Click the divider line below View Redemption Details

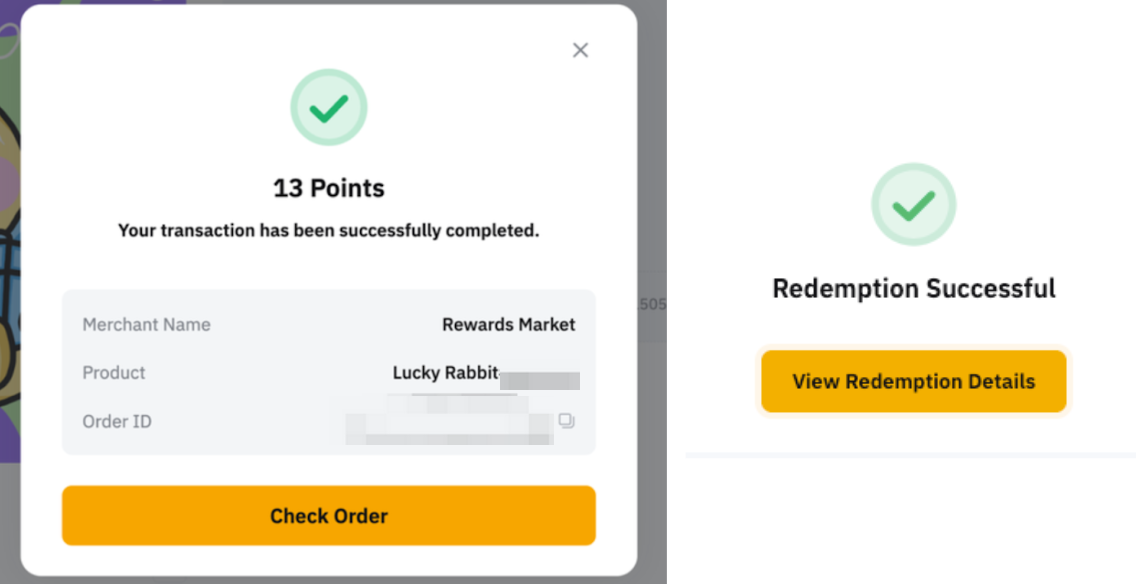coord(910,455)
